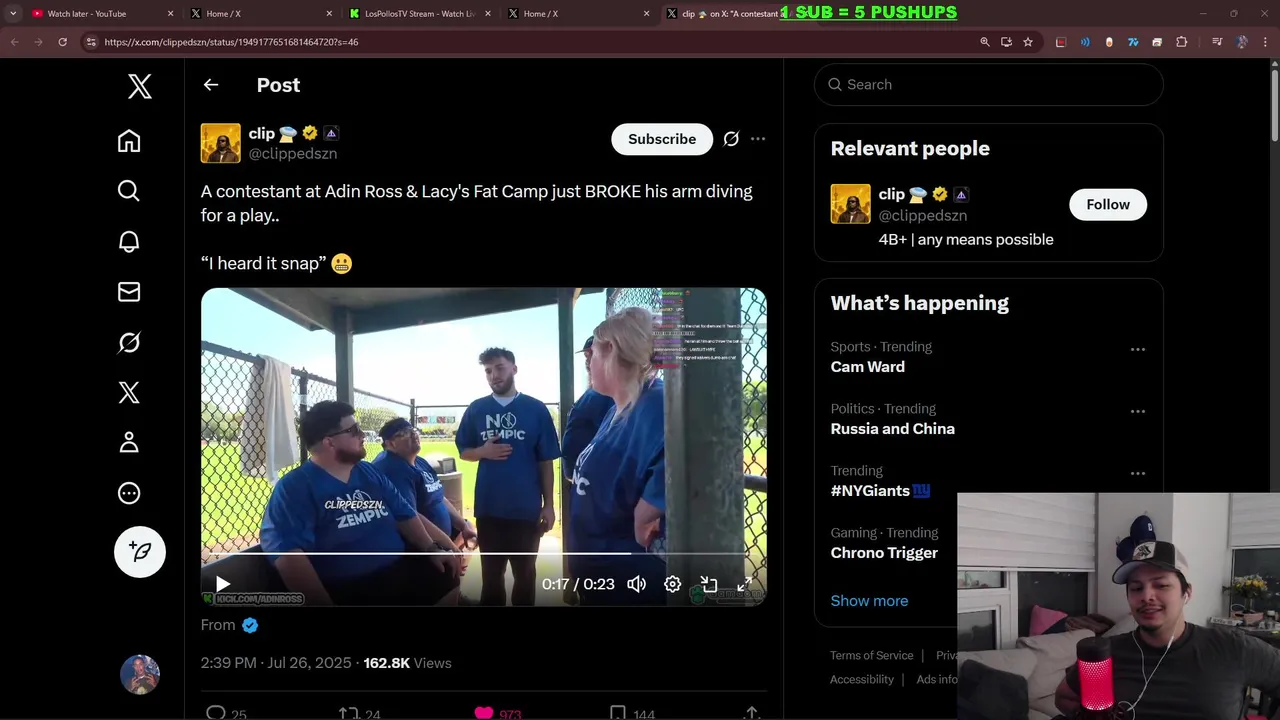Open Terms of Service link
The width and height of the screenshot is (1280, 720).
(x=871, y=656)
